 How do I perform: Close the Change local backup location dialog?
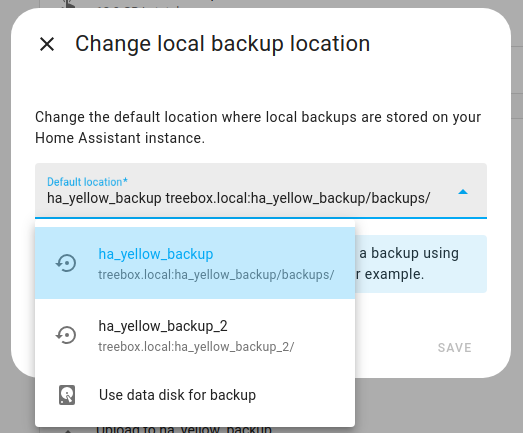(x=47, y=44)
